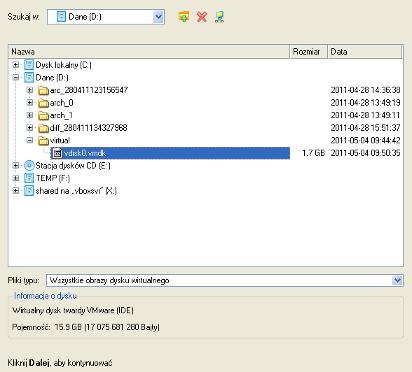The height and width of the screenshot is (372, 412).
Task: Click the 1.7 GB size value
Action: 313,153
